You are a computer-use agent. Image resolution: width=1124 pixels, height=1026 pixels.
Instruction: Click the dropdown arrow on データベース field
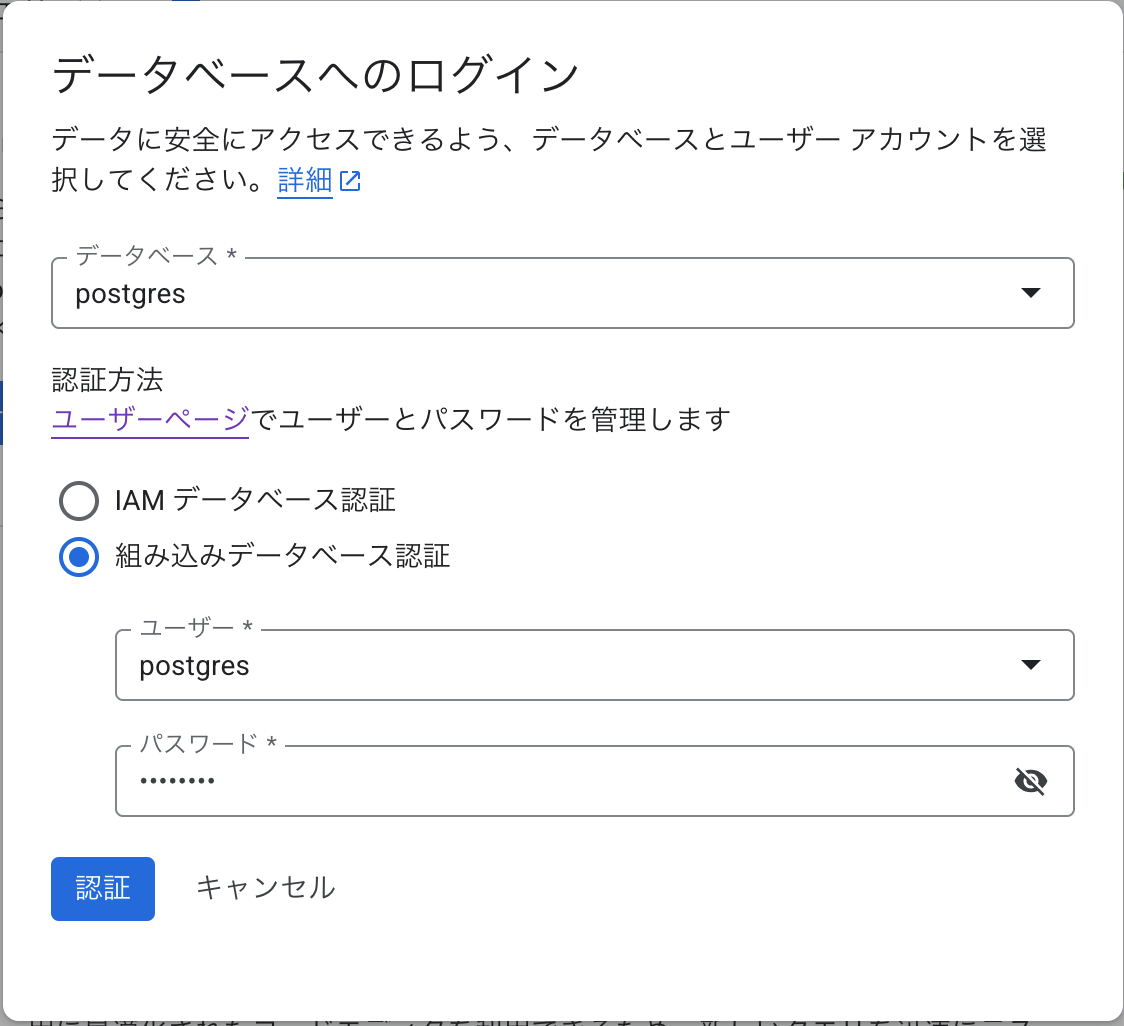pyautogui.click(x=1031, y=293)
